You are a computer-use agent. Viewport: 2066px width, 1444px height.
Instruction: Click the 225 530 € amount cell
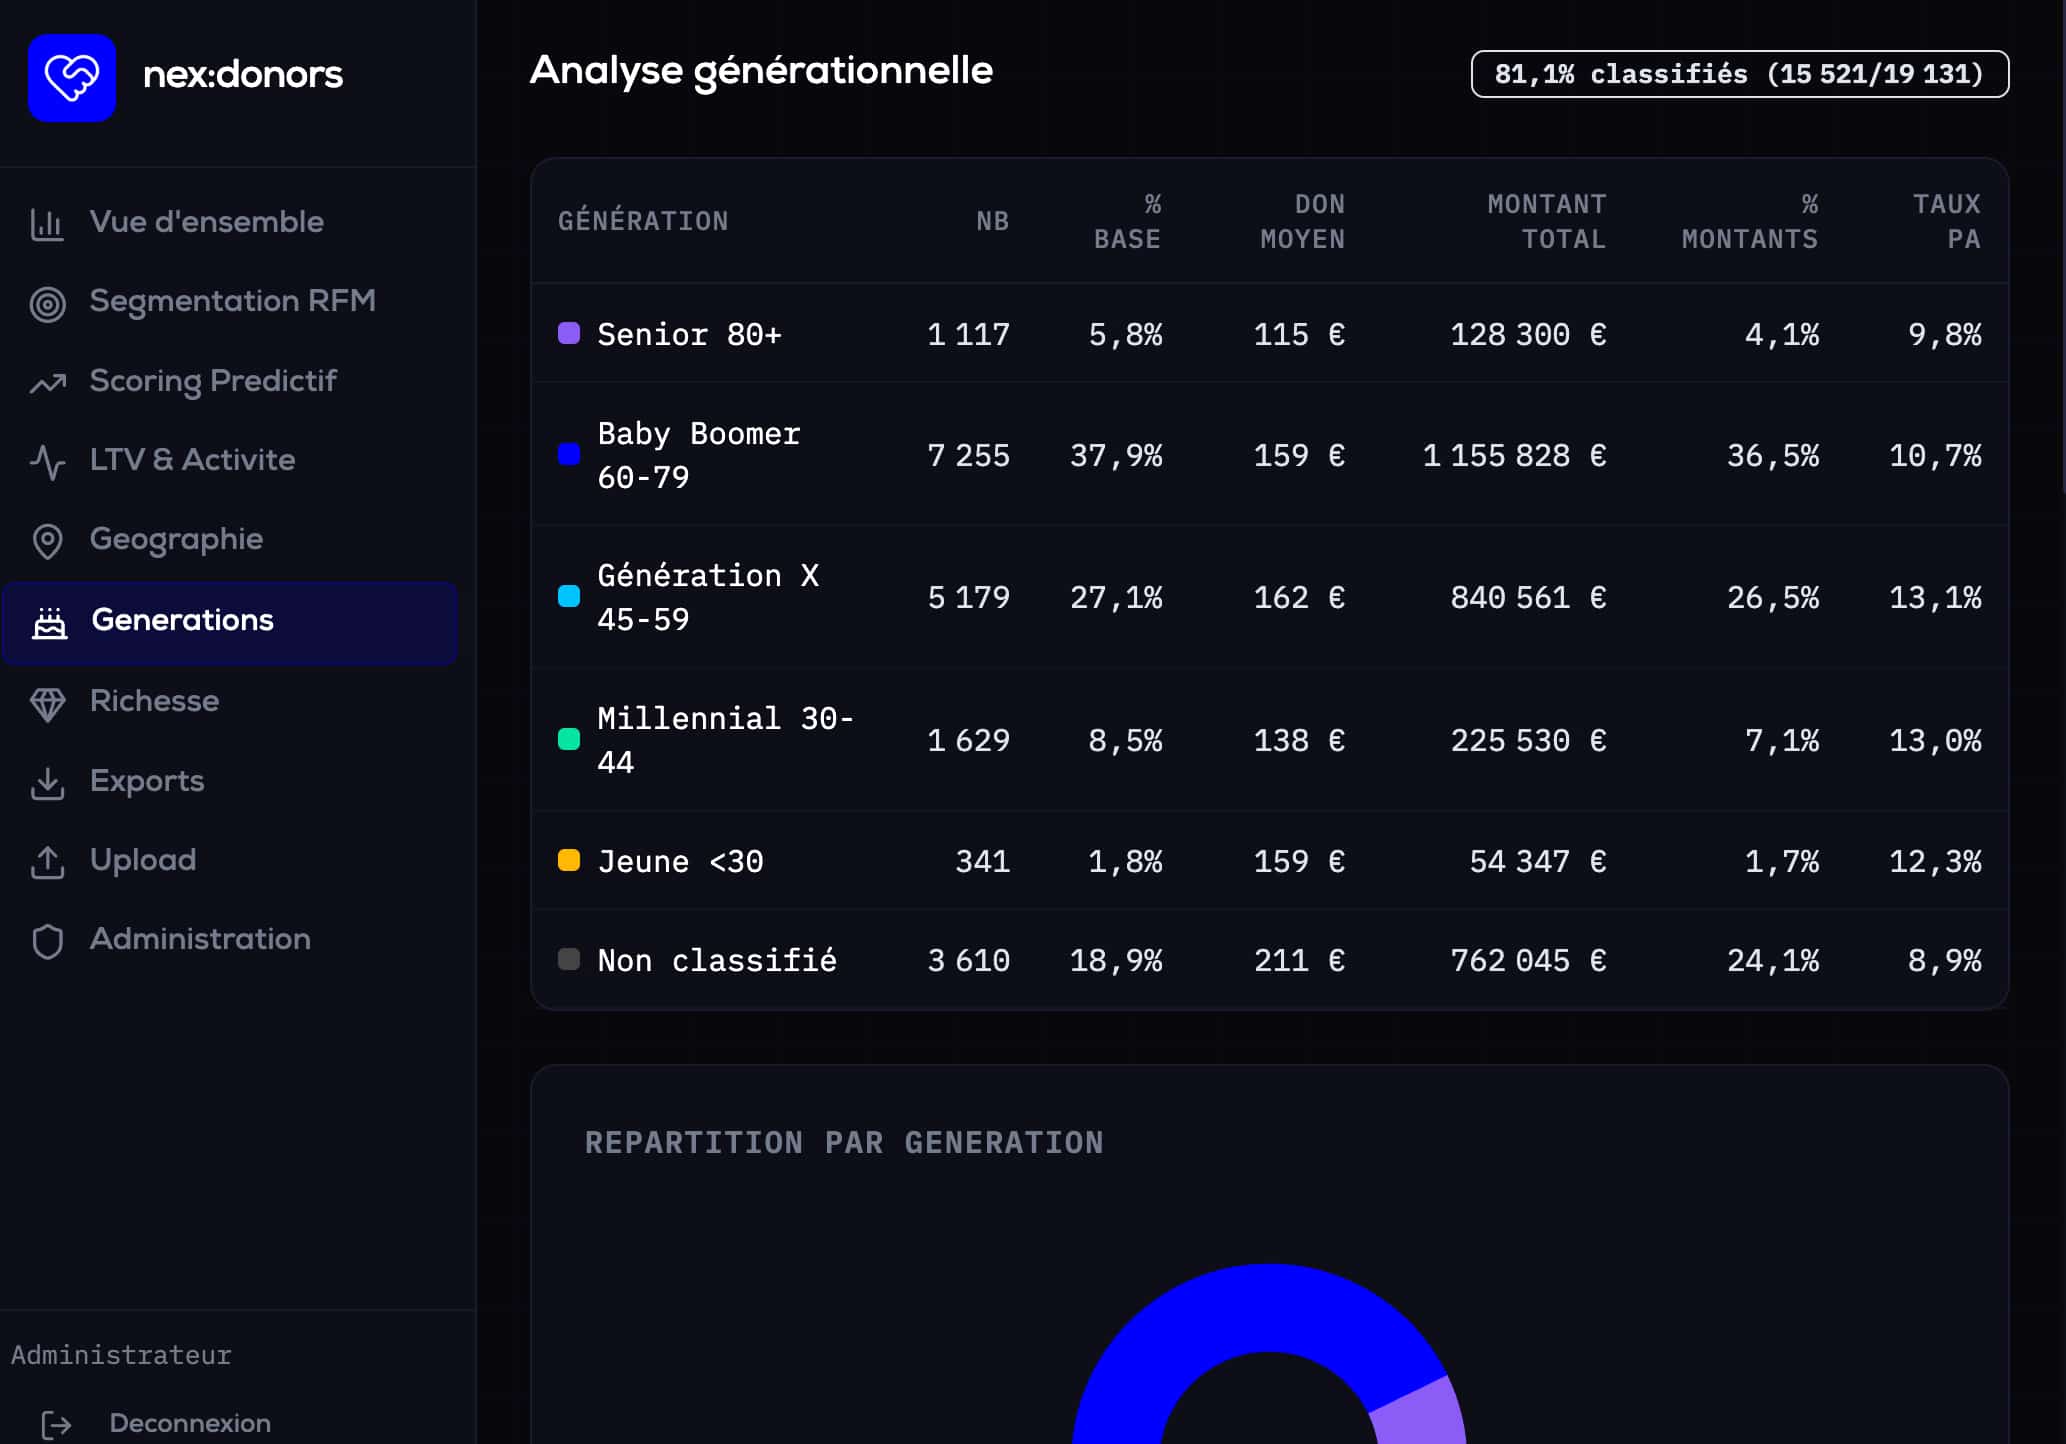1528,740
